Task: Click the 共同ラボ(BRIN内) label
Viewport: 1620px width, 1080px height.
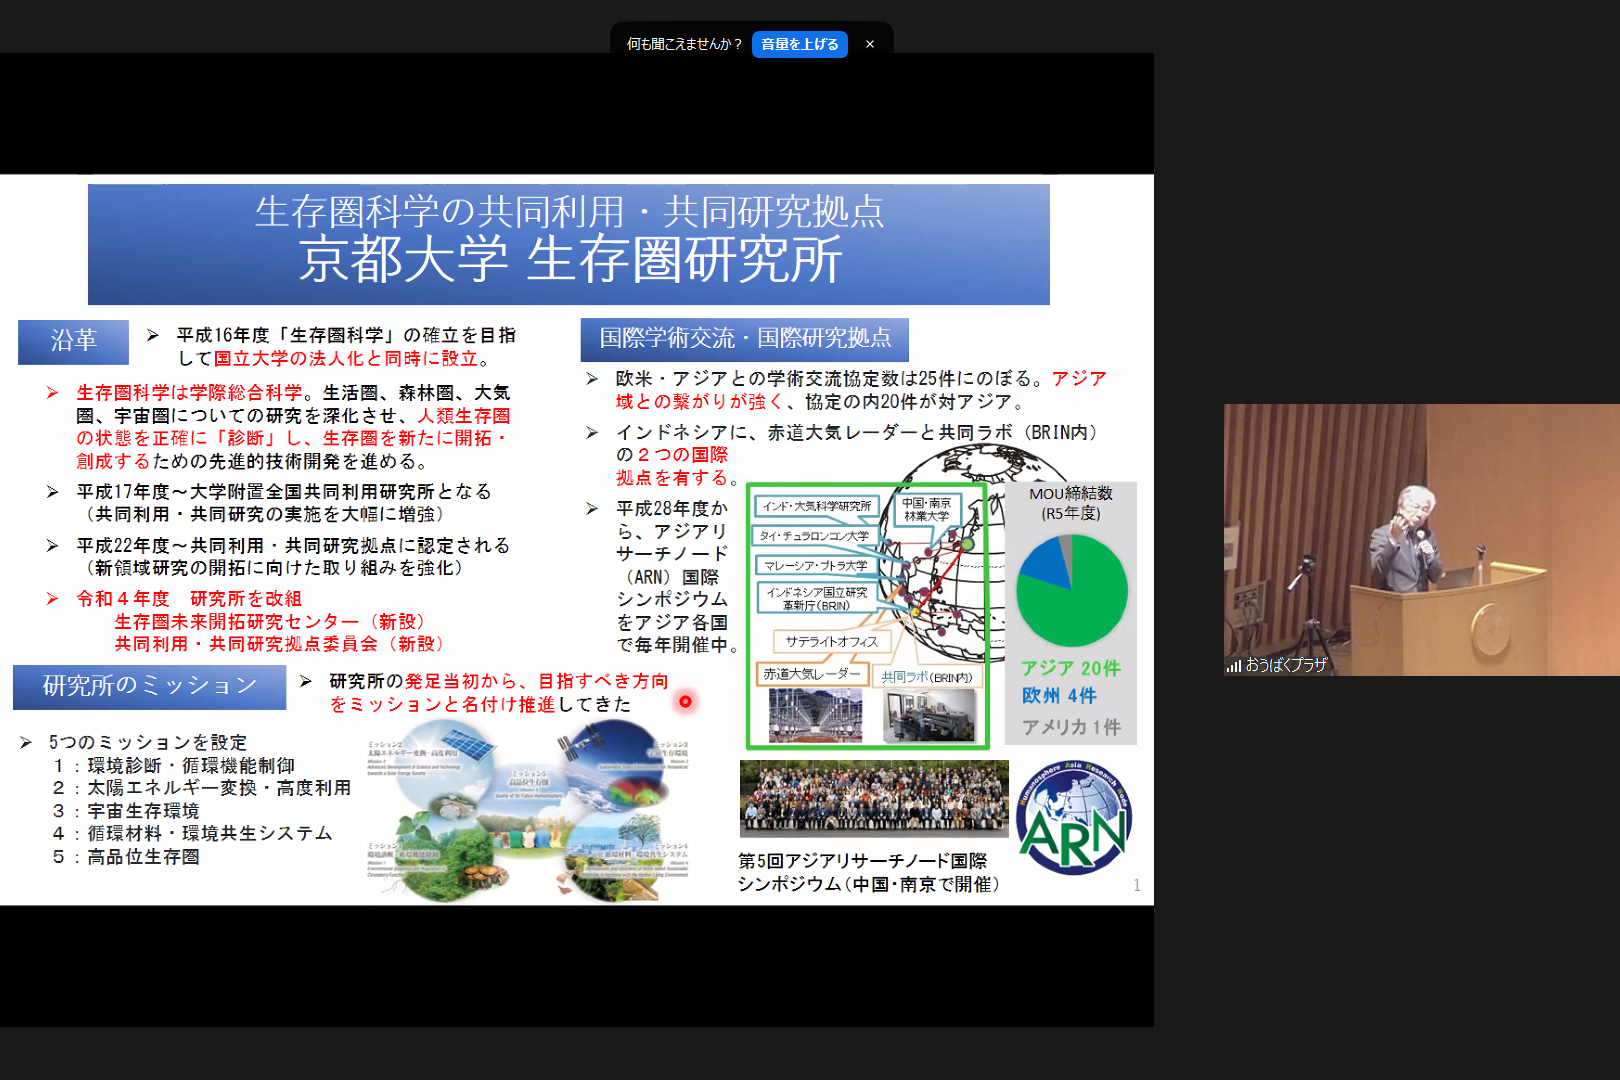Action: point(928,677)
